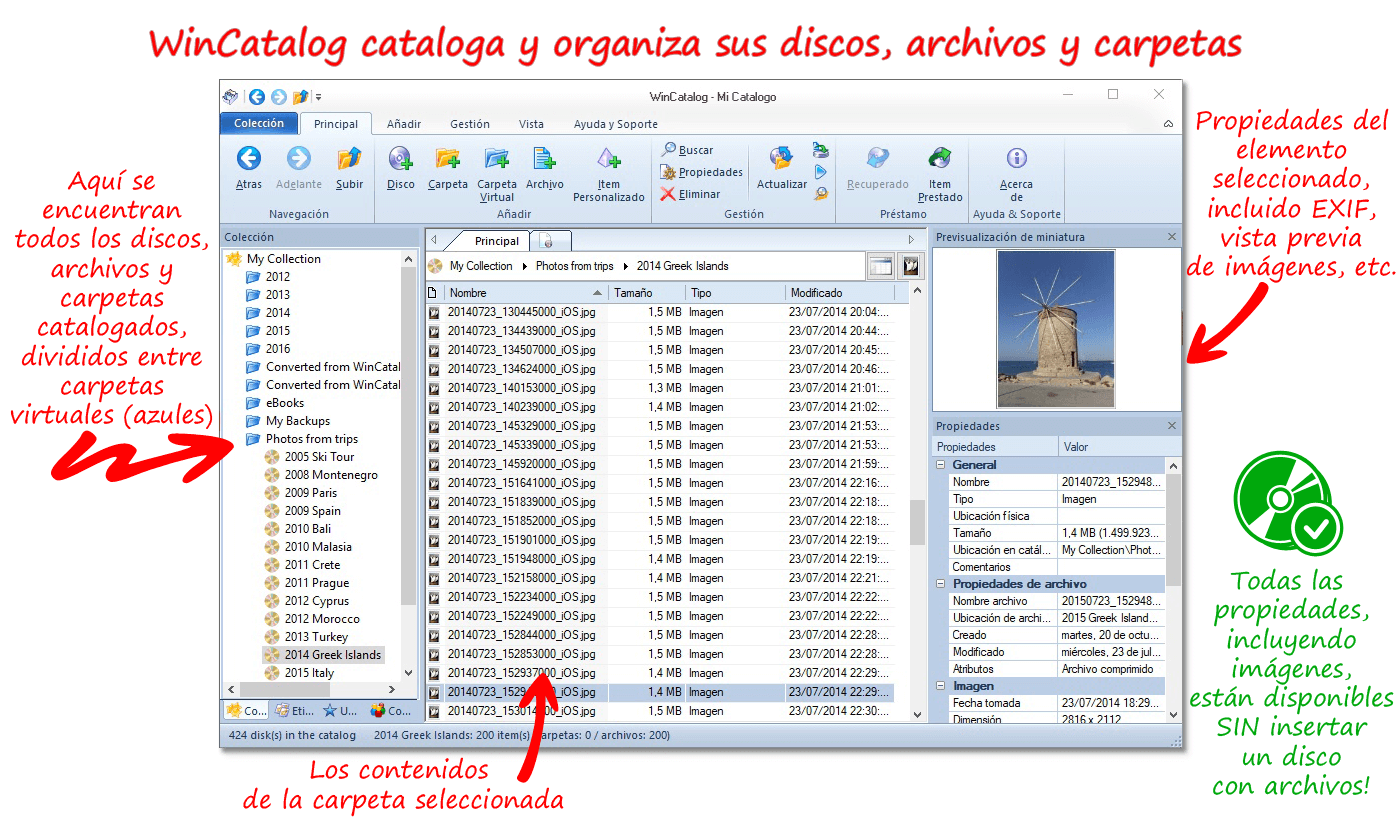The image size is (1400, 830).
Task: Click the Carpeta add-folder ribbon icon
Action: click(447, 158)
